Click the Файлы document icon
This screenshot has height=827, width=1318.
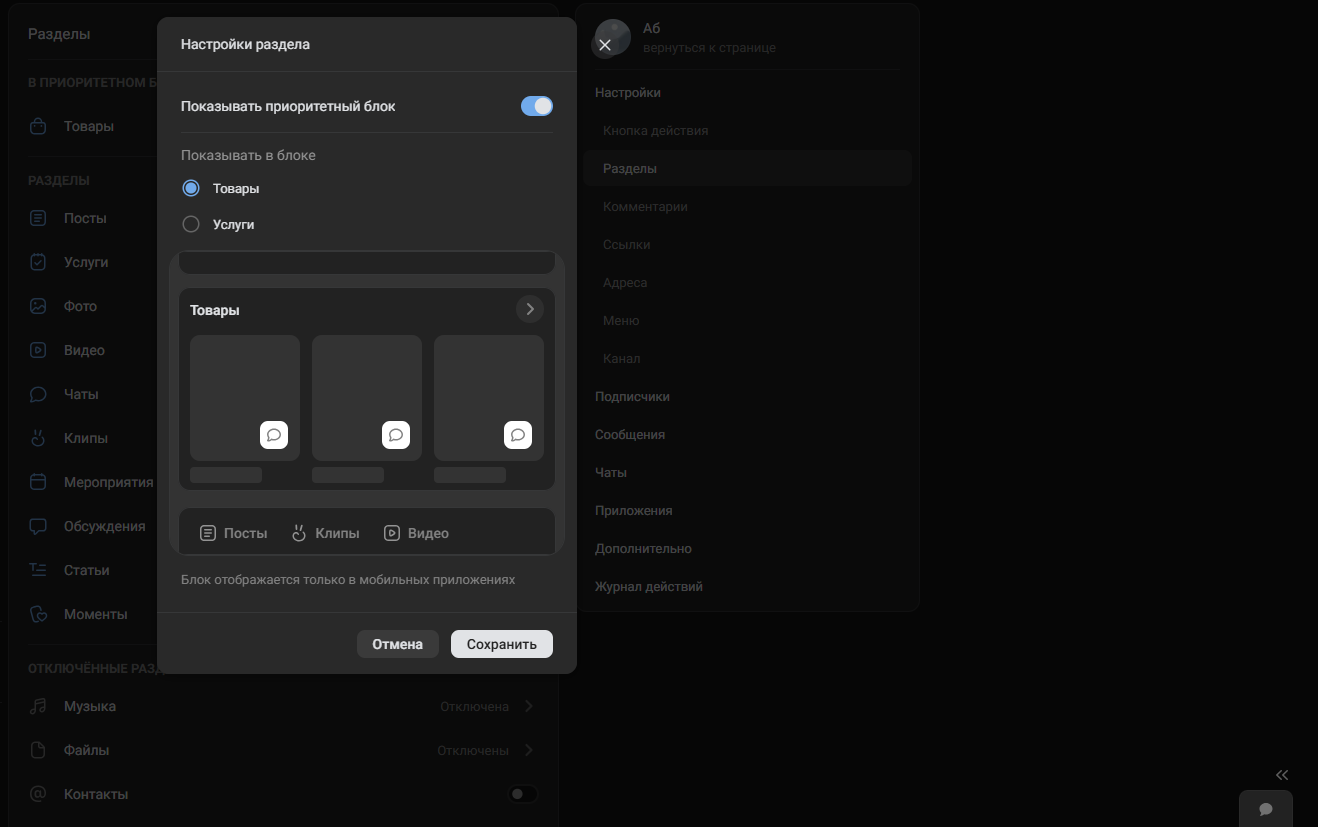(38, 750)
